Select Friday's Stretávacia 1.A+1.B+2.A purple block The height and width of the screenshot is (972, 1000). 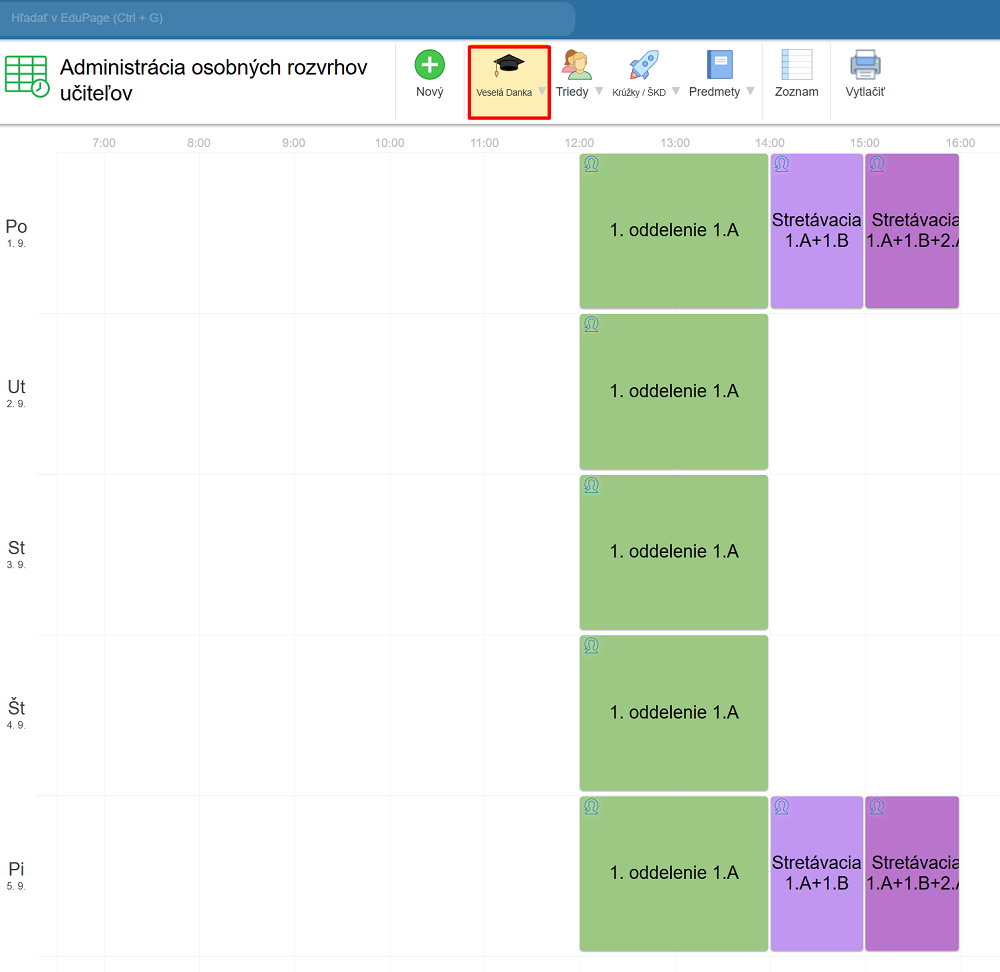coord(912,873)
